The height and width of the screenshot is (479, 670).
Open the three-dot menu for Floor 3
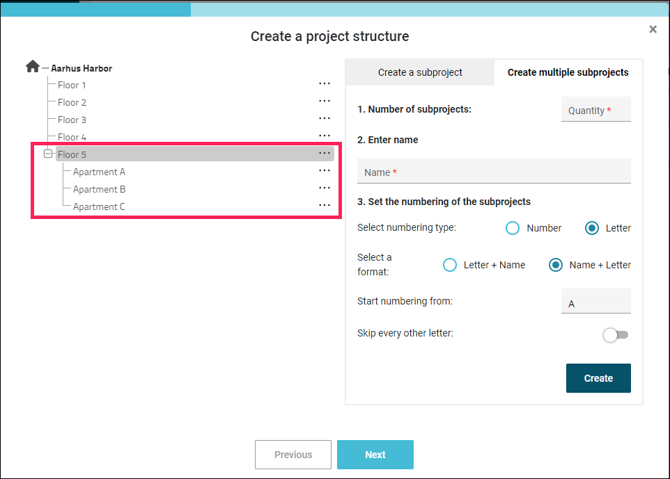[324, 119]
